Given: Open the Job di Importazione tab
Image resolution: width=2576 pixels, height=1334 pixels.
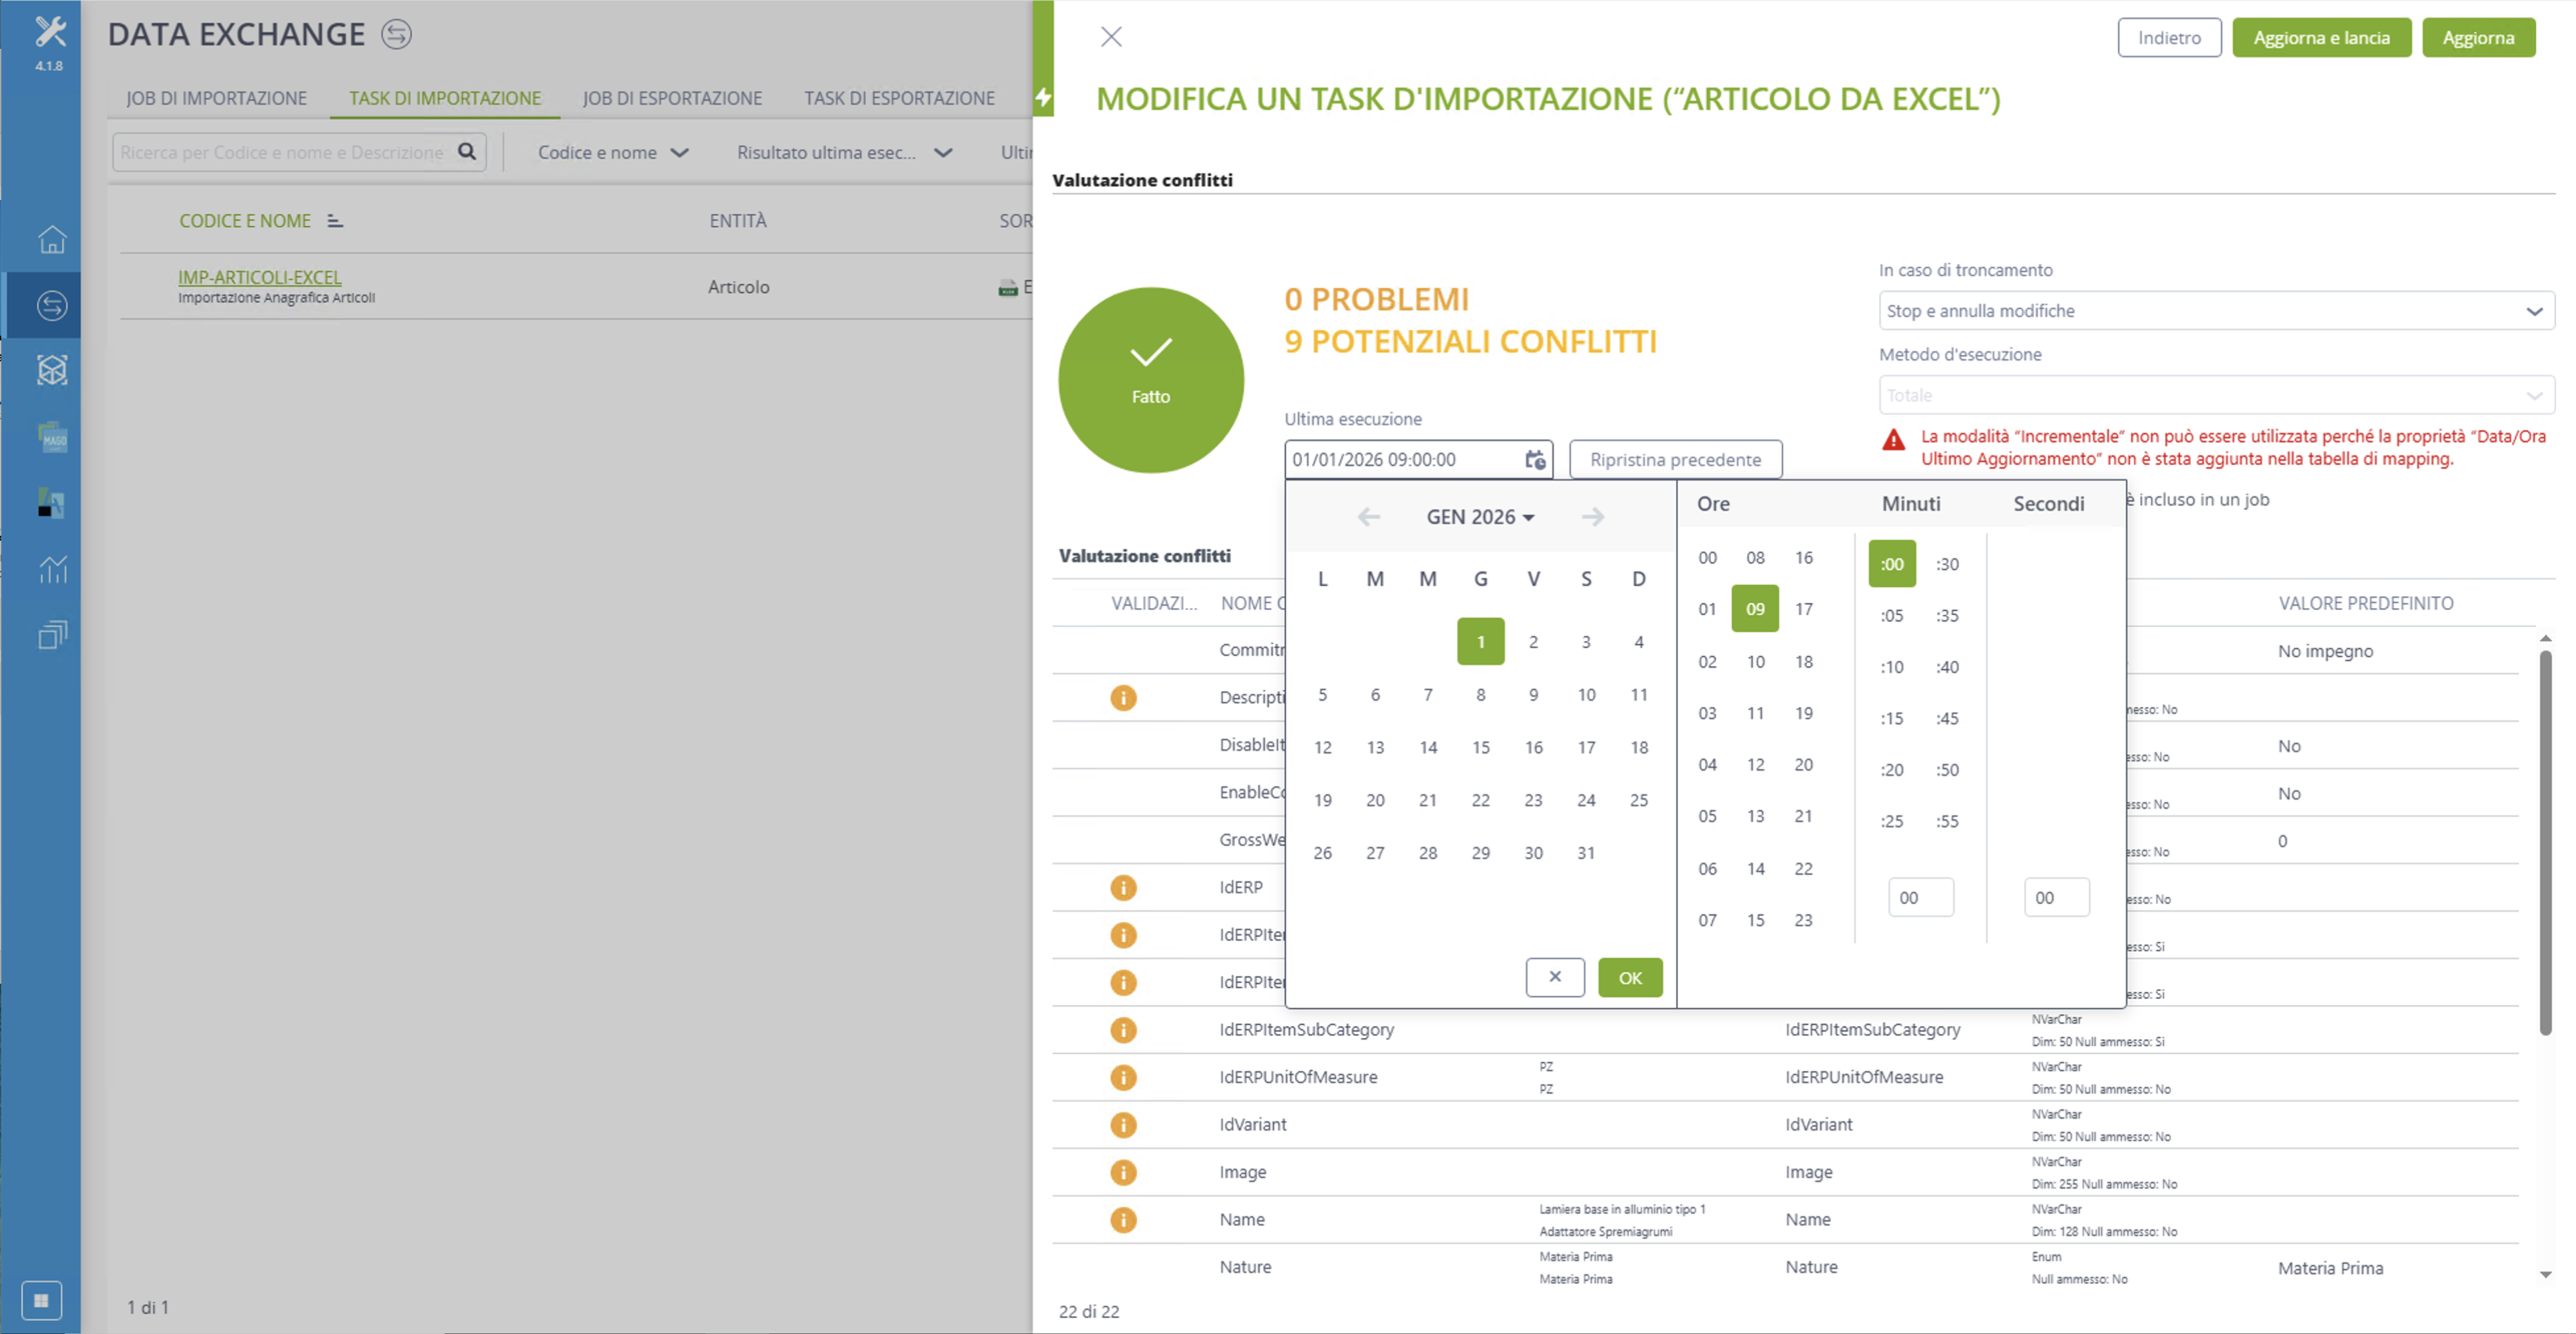Looking at the screenshot, I should (x=216, y=98).
